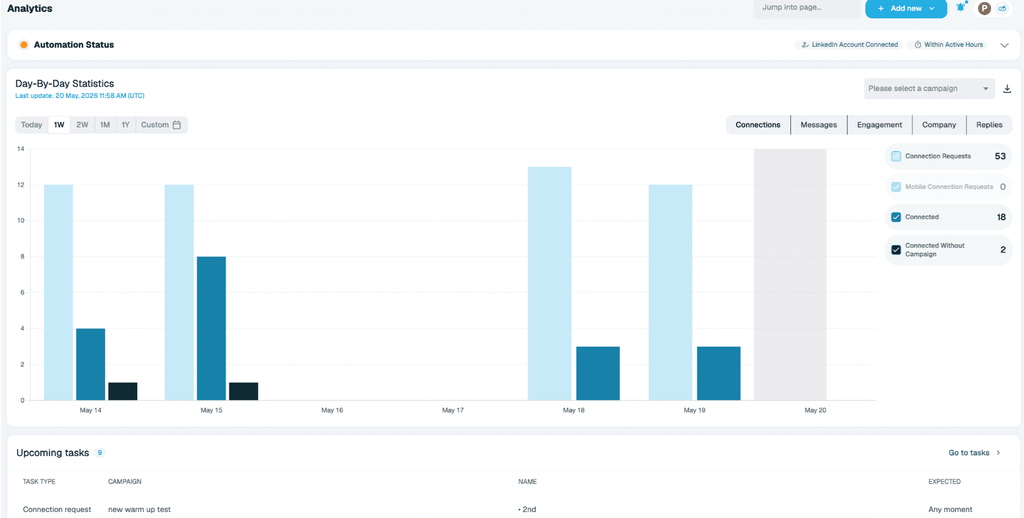Click the 2nd name cell

click(528, 510)
